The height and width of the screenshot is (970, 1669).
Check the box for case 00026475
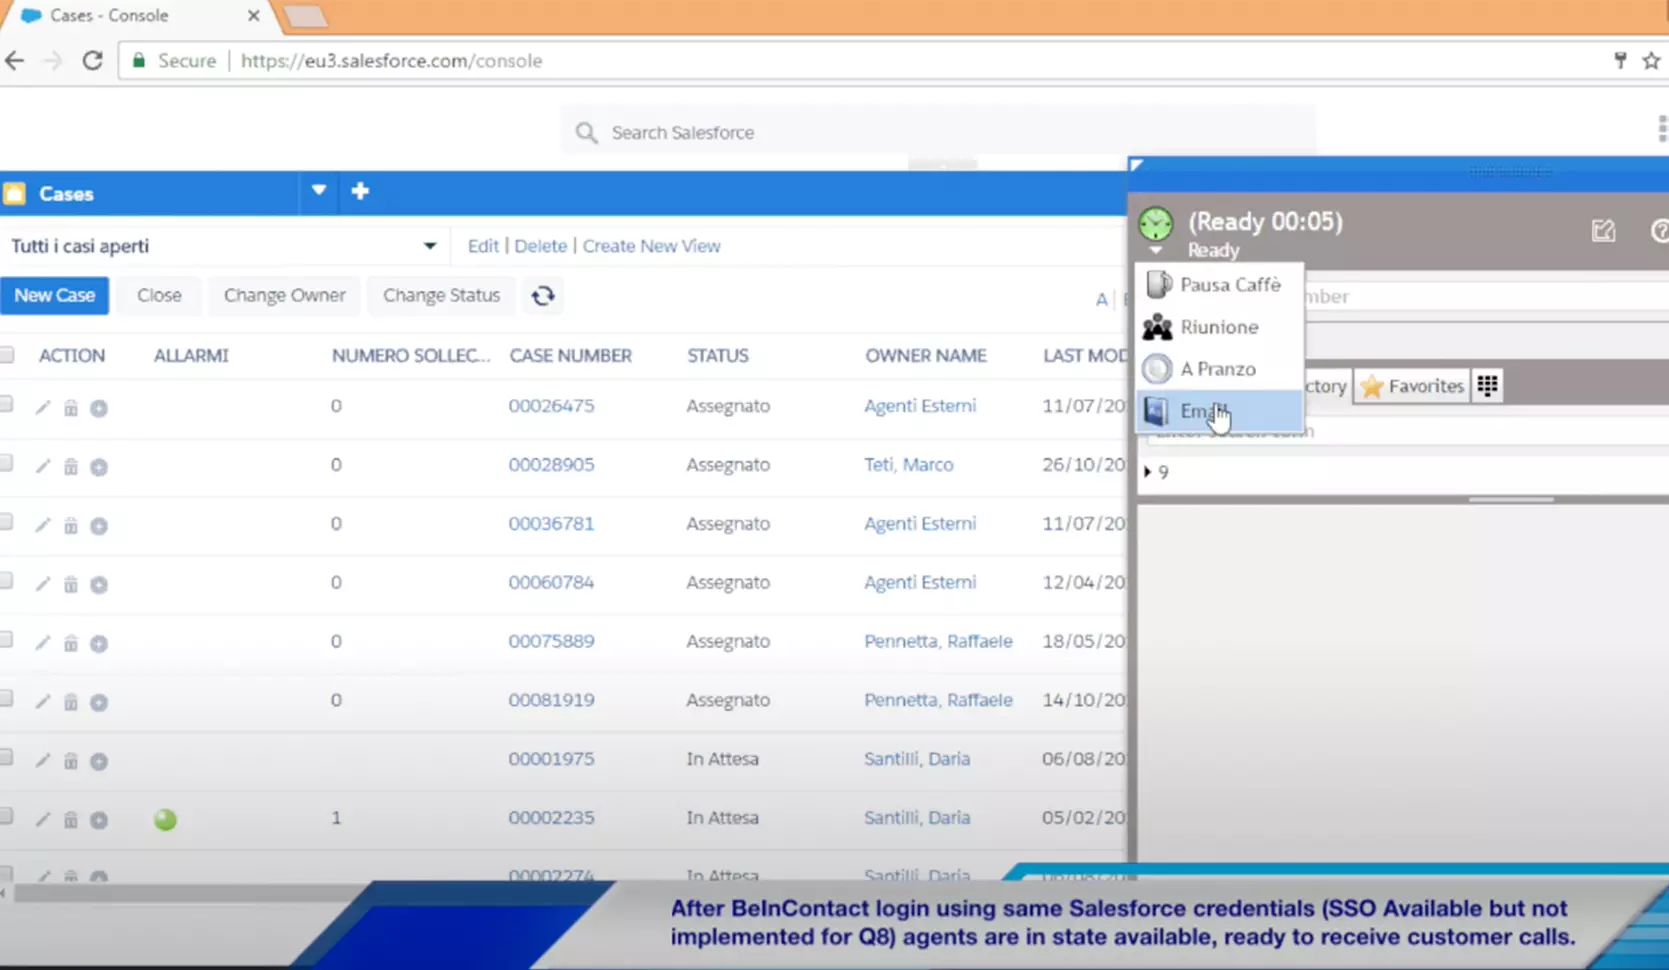tap(6, 404)
